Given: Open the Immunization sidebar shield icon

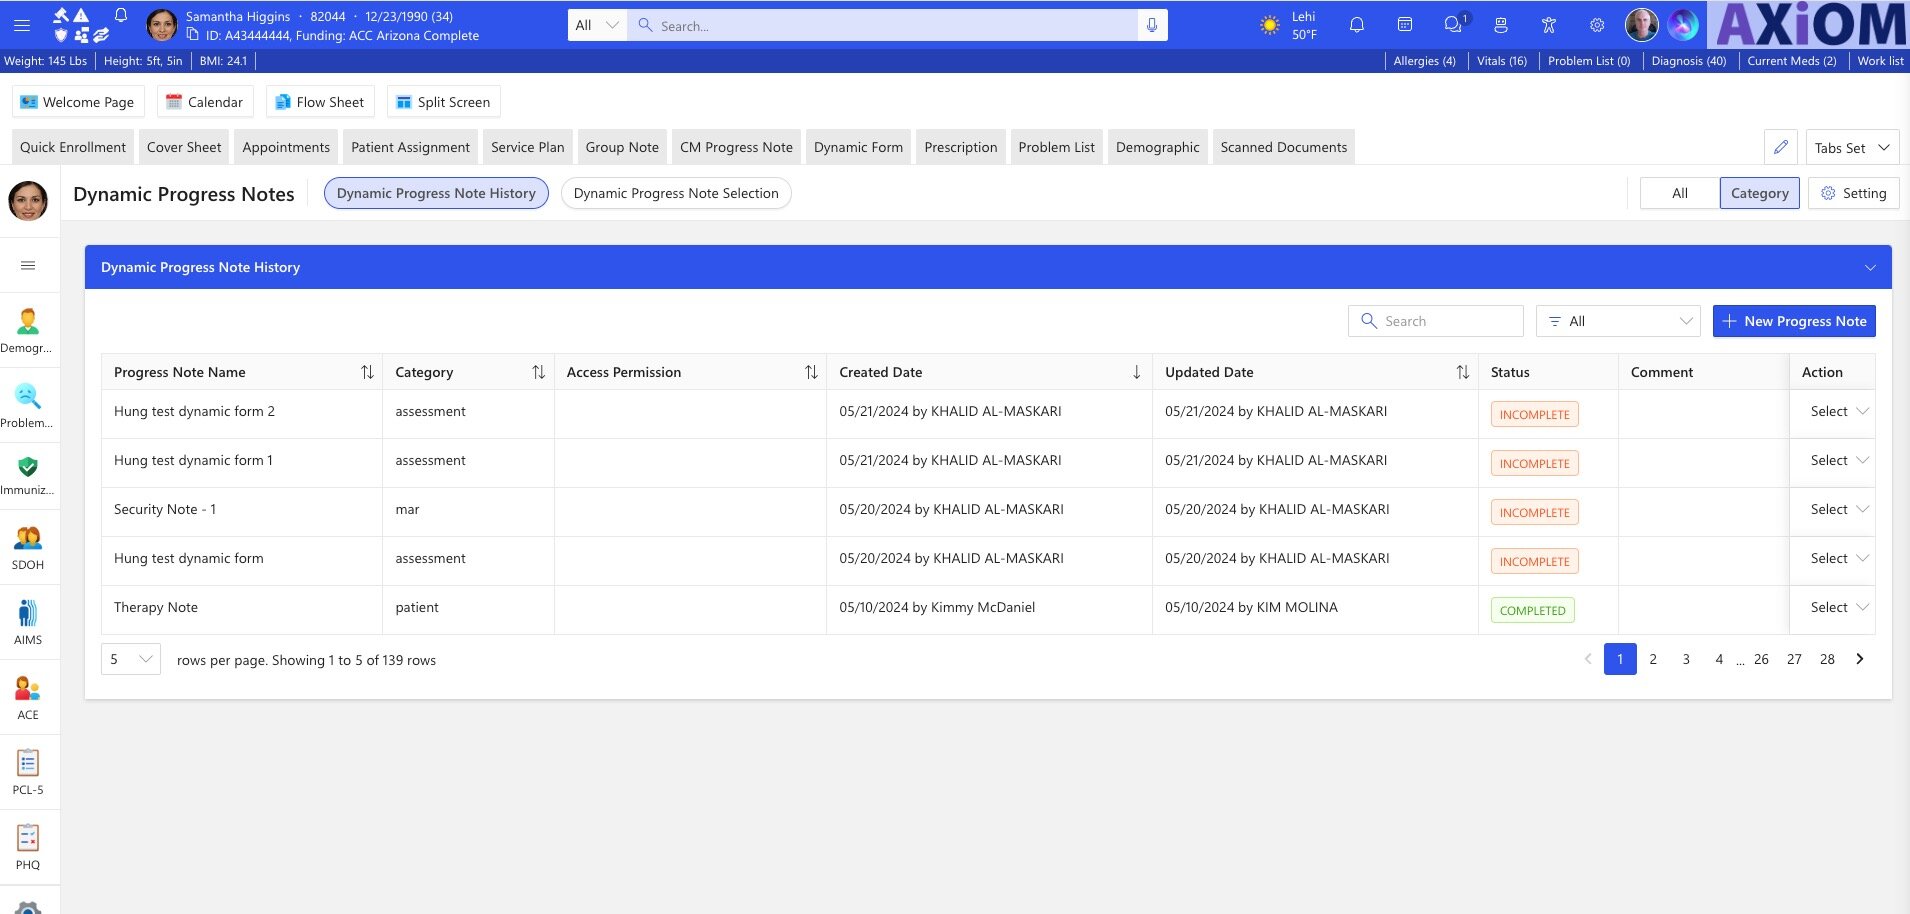Looking at the screenshot, I should point(28,473).
